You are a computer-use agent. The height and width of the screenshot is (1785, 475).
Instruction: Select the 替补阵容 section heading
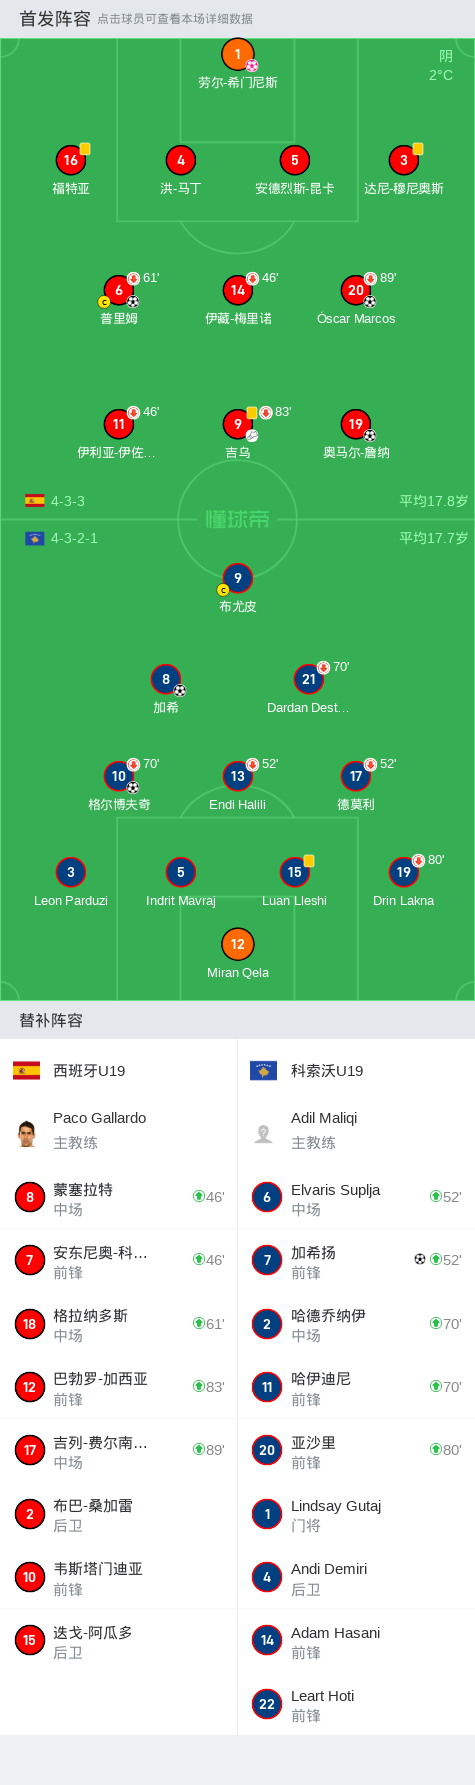51,1020
